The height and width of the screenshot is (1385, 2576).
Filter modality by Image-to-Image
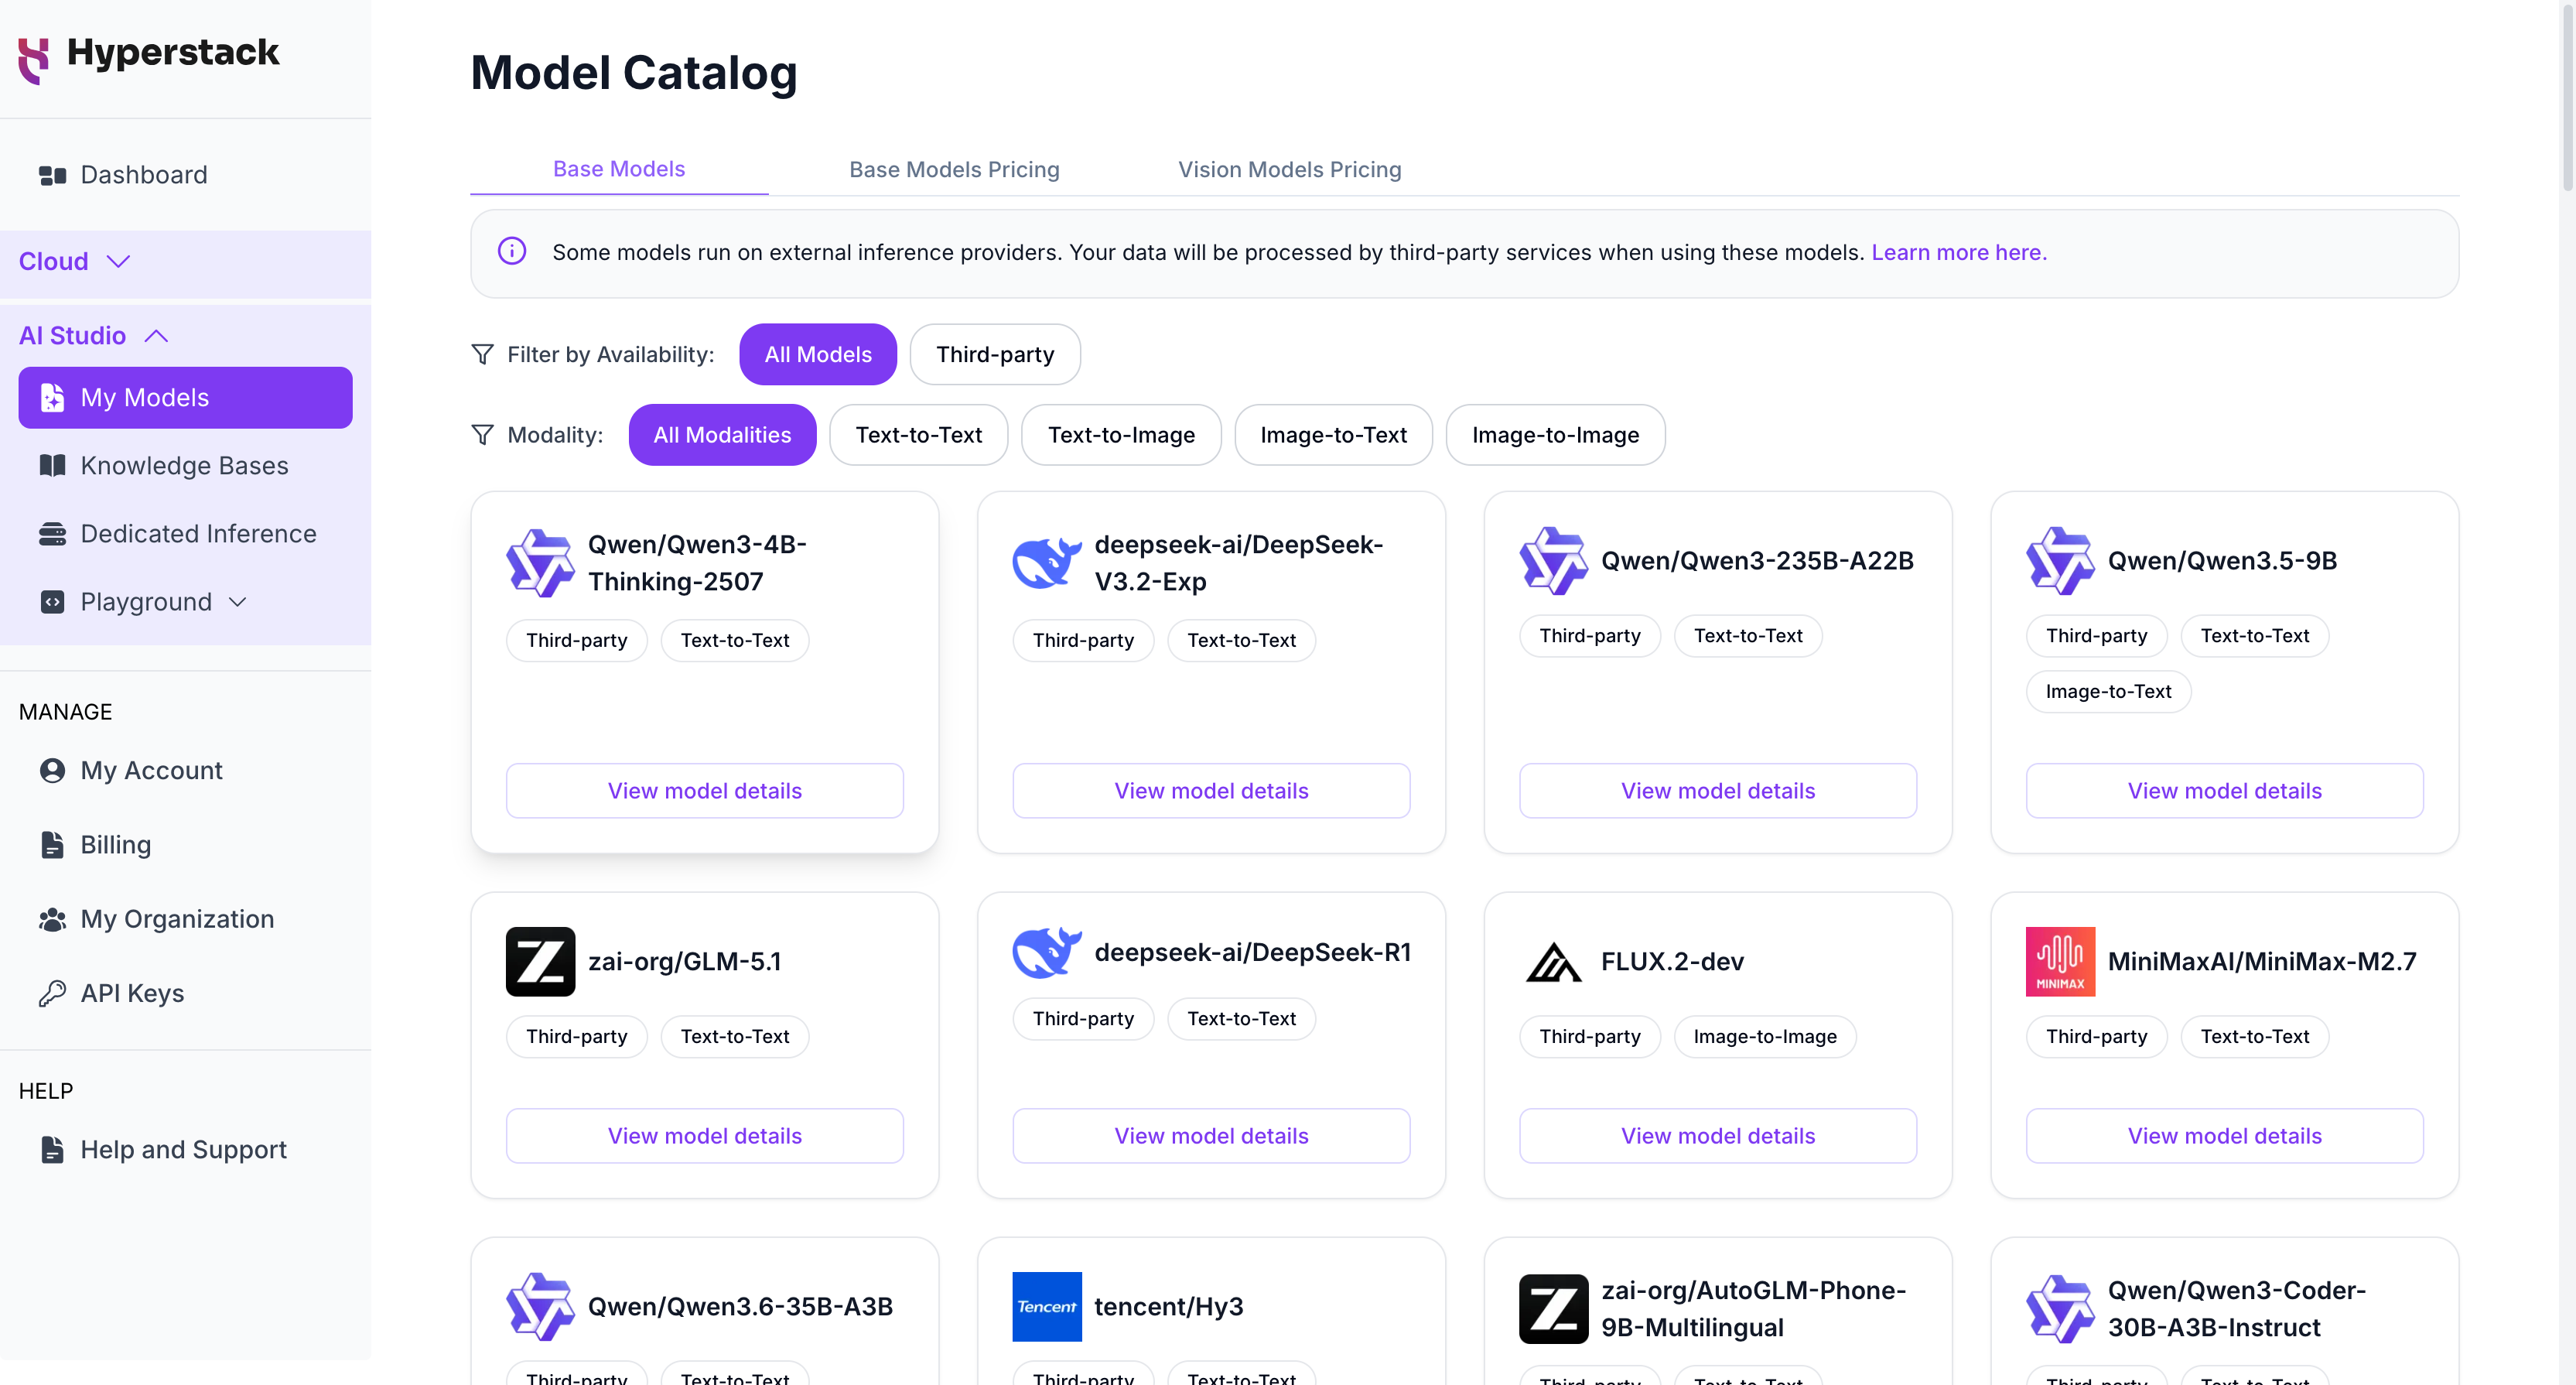click(1555, 435)
